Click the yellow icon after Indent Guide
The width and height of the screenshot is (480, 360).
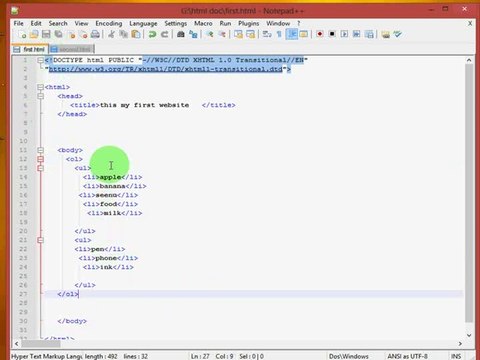304,34
